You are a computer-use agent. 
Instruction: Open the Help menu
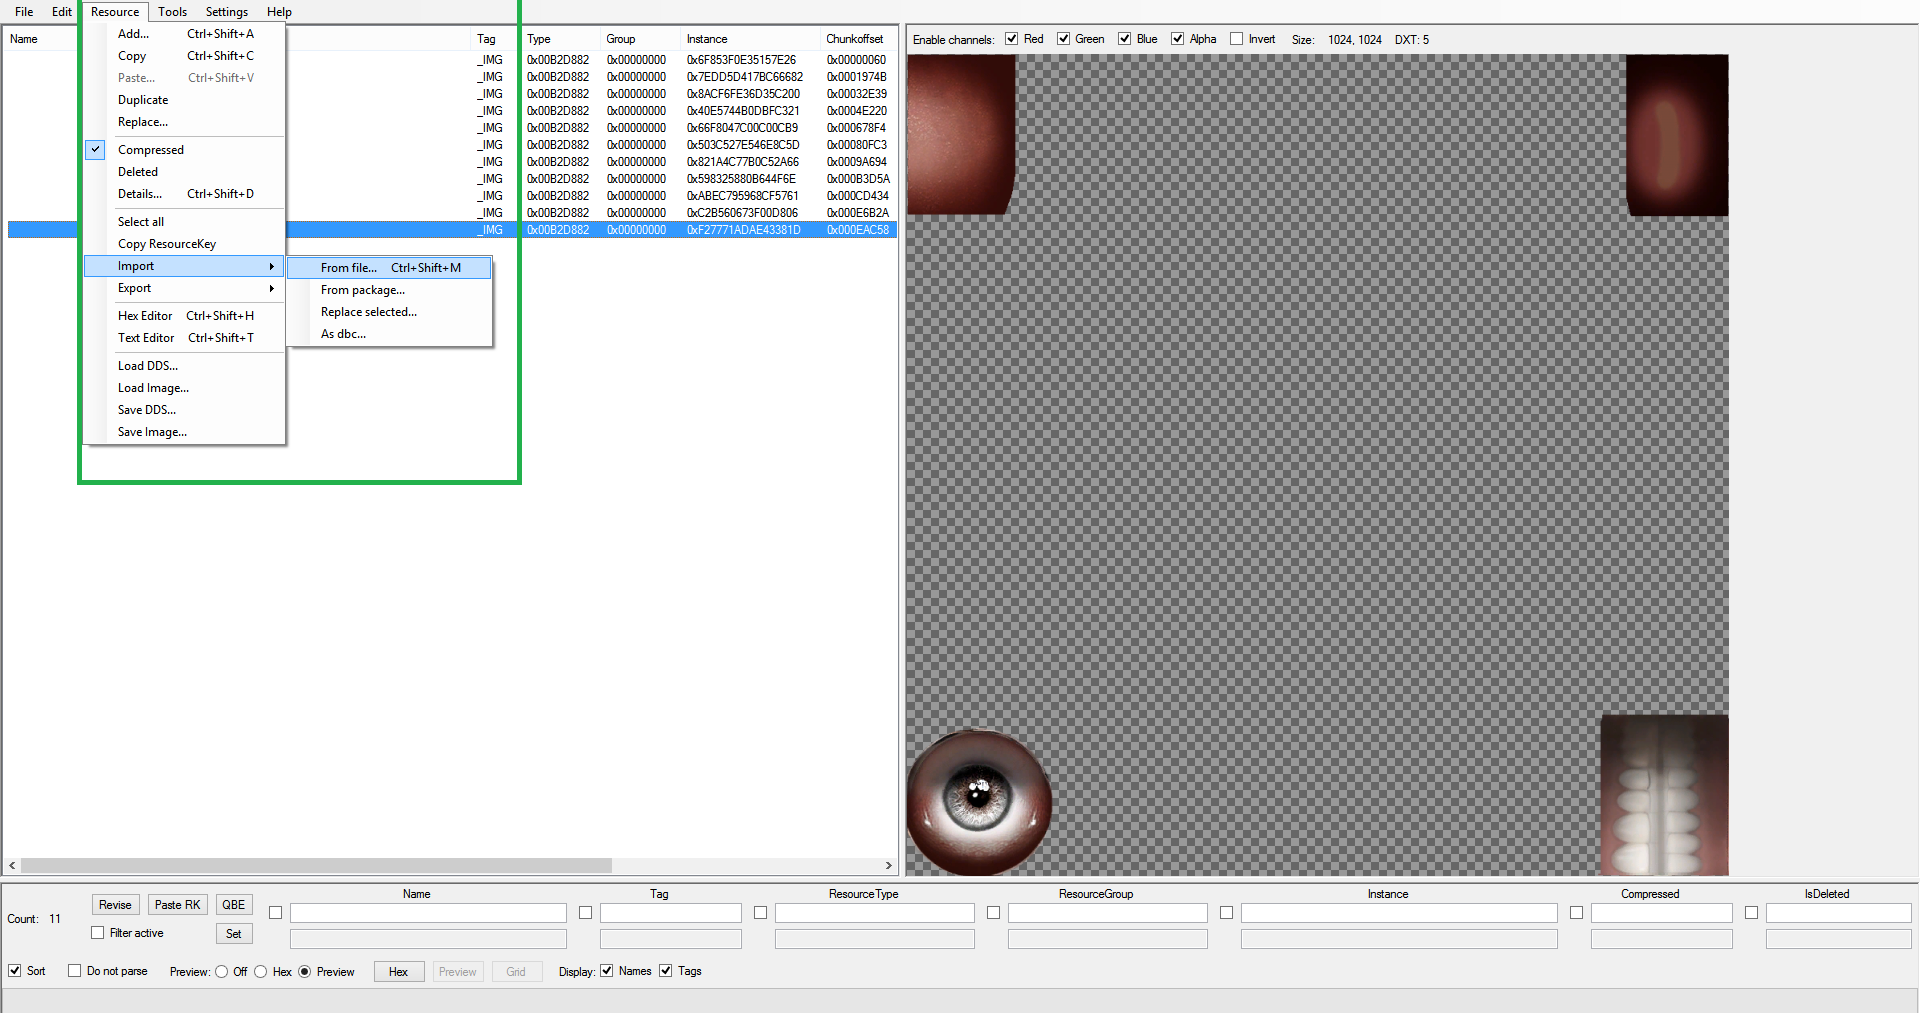point(279,12)
